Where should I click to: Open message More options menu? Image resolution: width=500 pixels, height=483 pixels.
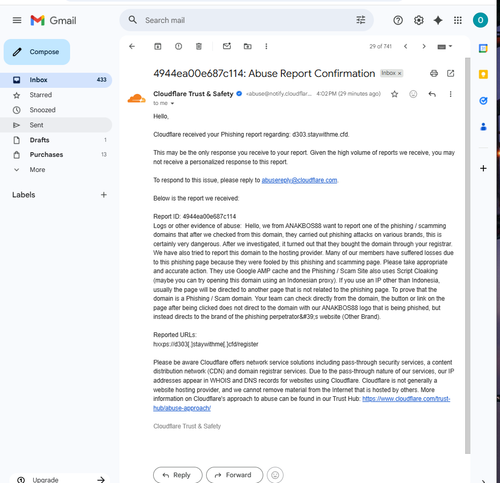click(450, 94)
